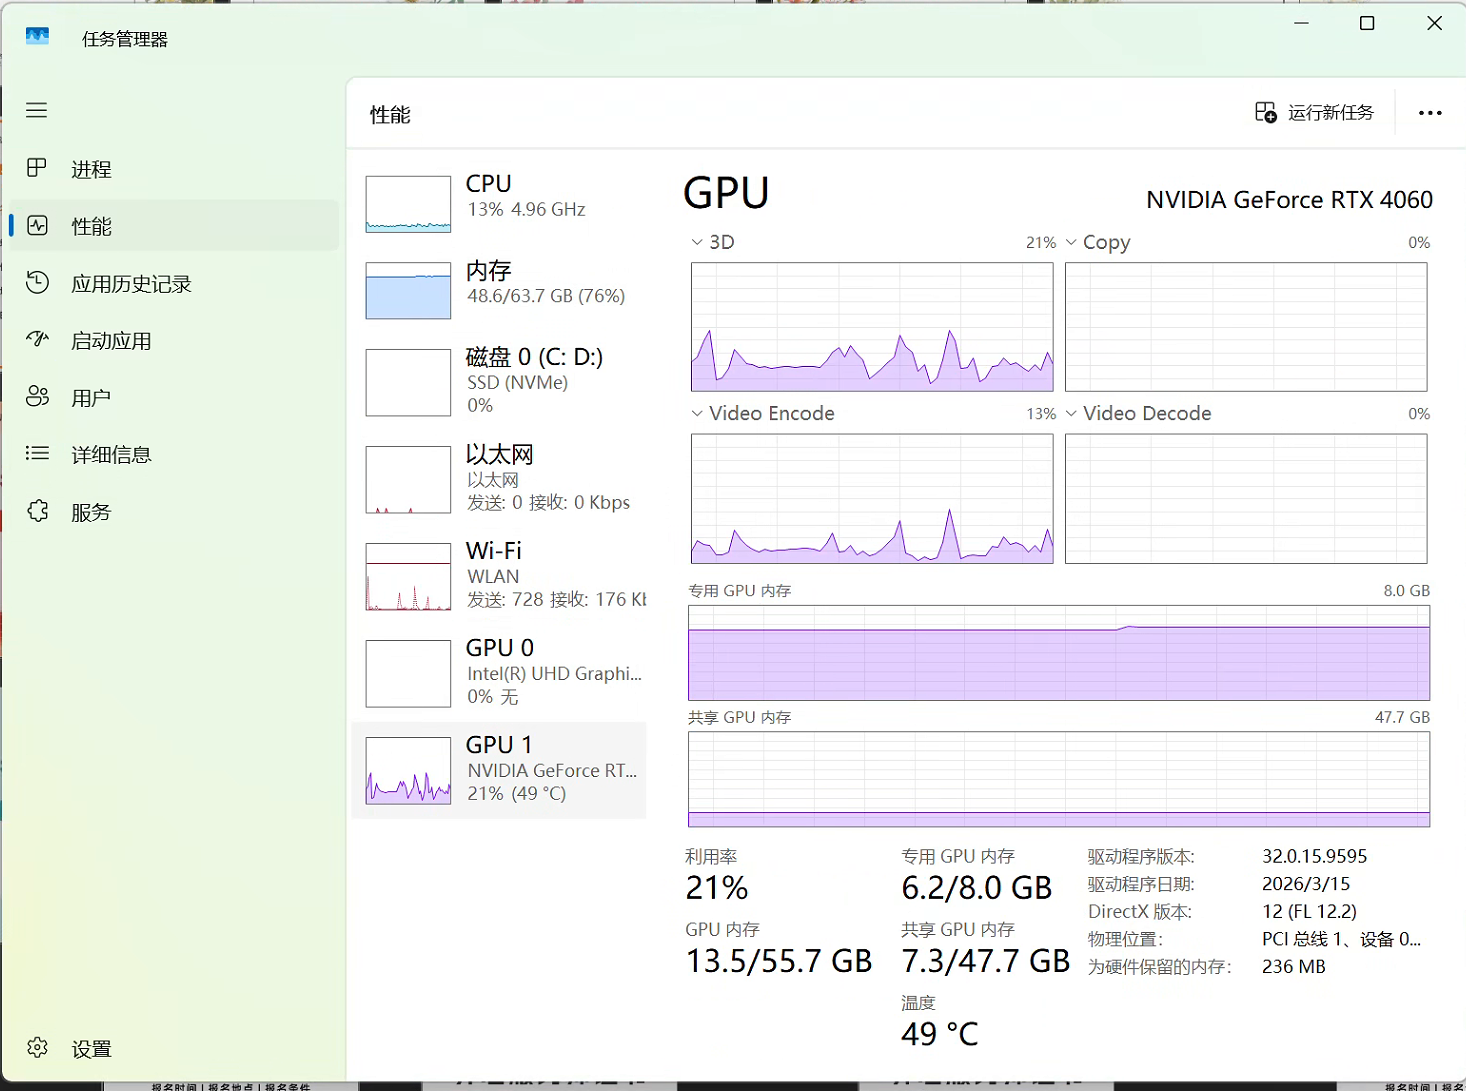Viewport: 1466px width, 1091px height.
Task: Expand the 3D graph dropdown chevron
Action: coord(697,242)
